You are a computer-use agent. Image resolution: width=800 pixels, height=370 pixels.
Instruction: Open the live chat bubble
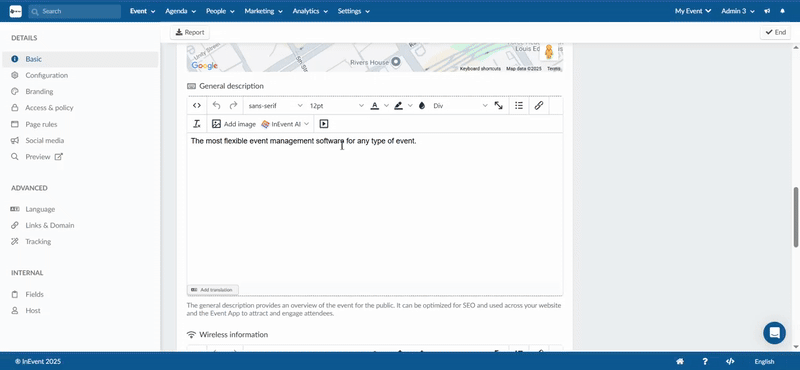[774, 333]
